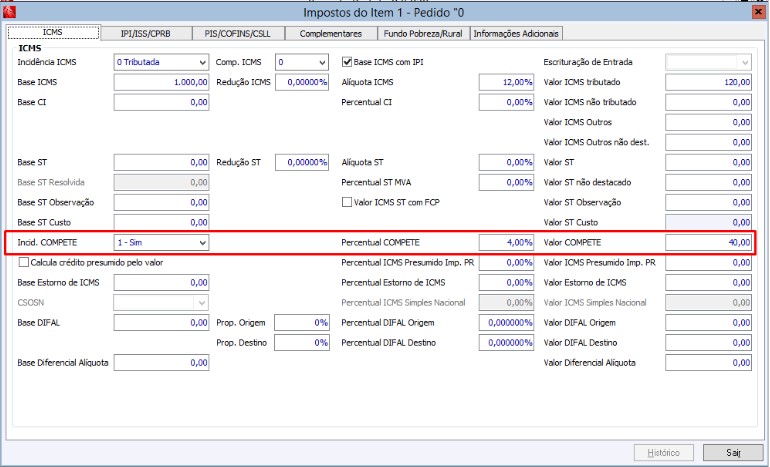This screenshot has height=467, width=770.
Task: Click the Percentual ST MVA field
Action: (506, 182)
